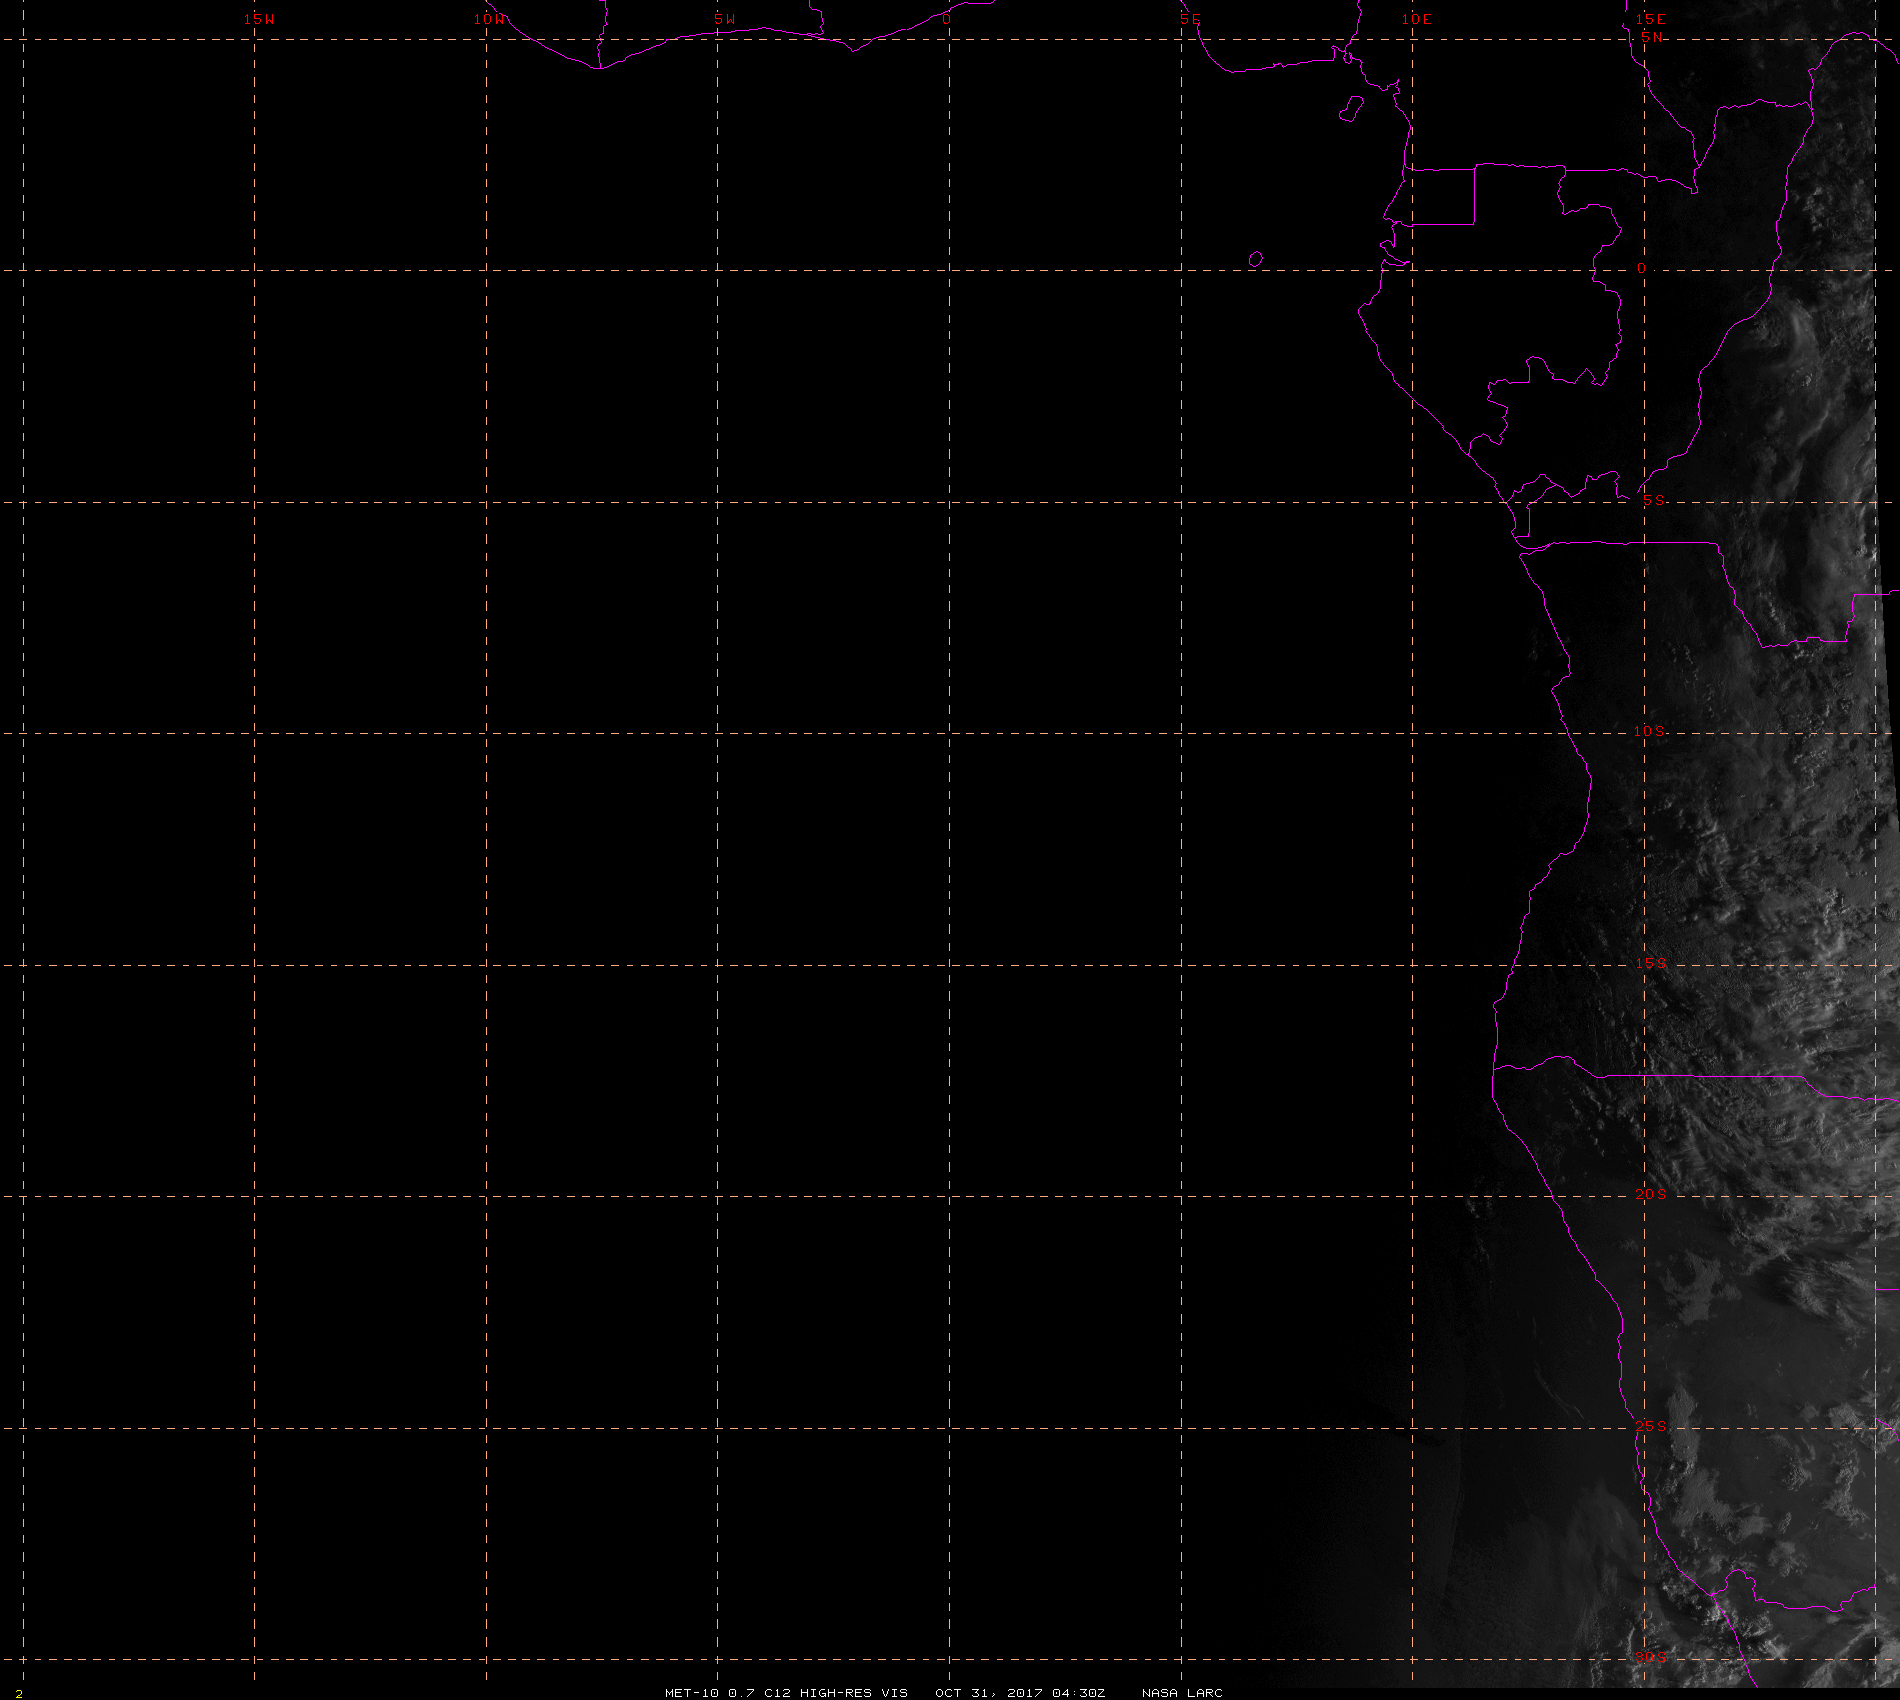The height and width of the screenshot is (1700, 1900).
Task: Click the NASA LARC credit text
Action: 1182,1692
